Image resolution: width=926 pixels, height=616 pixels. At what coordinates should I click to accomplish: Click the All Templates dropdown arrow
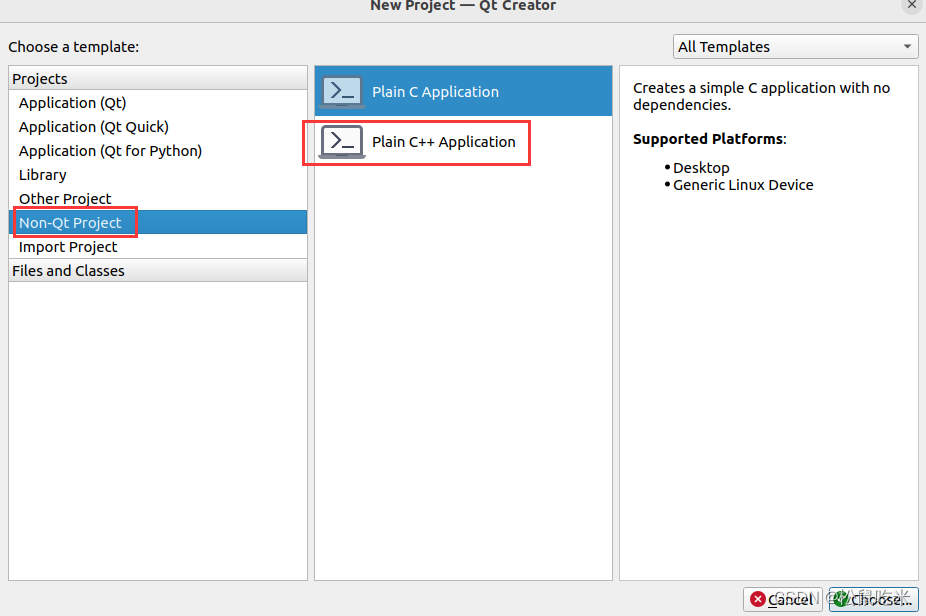(905, 46)
